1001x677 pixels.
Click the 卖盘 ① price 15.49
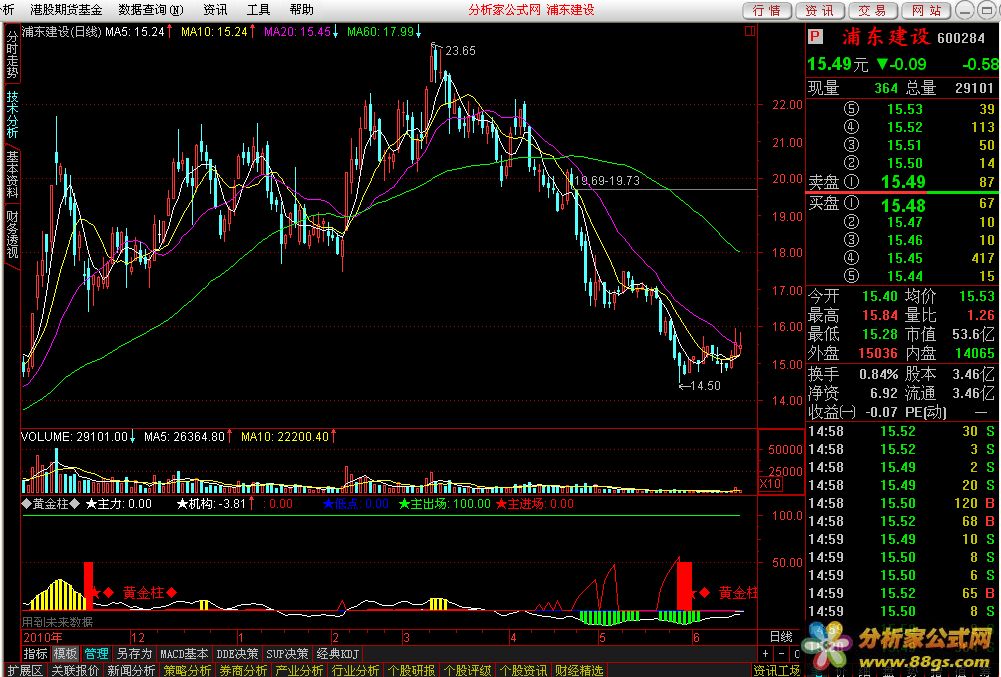click(x=903, y=182)
